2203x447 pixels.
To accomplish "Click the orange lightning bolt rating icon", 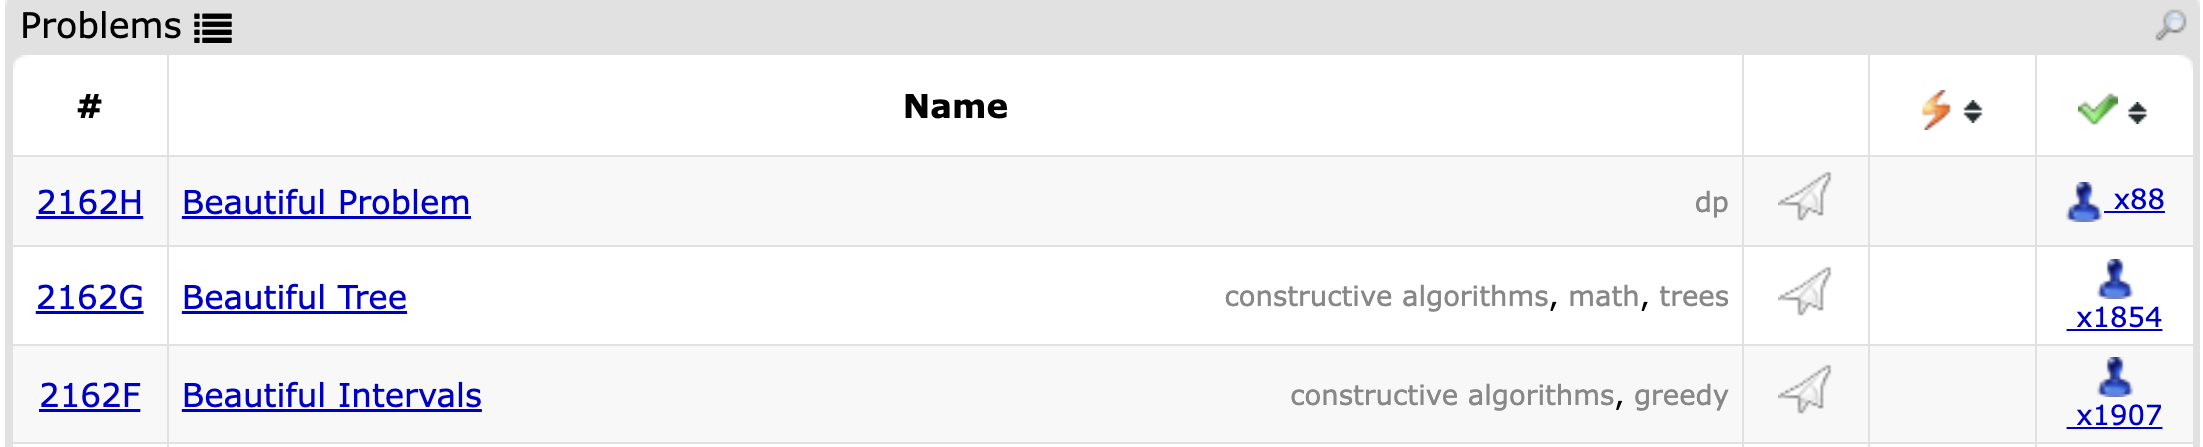I will [x=1936, y=109].
